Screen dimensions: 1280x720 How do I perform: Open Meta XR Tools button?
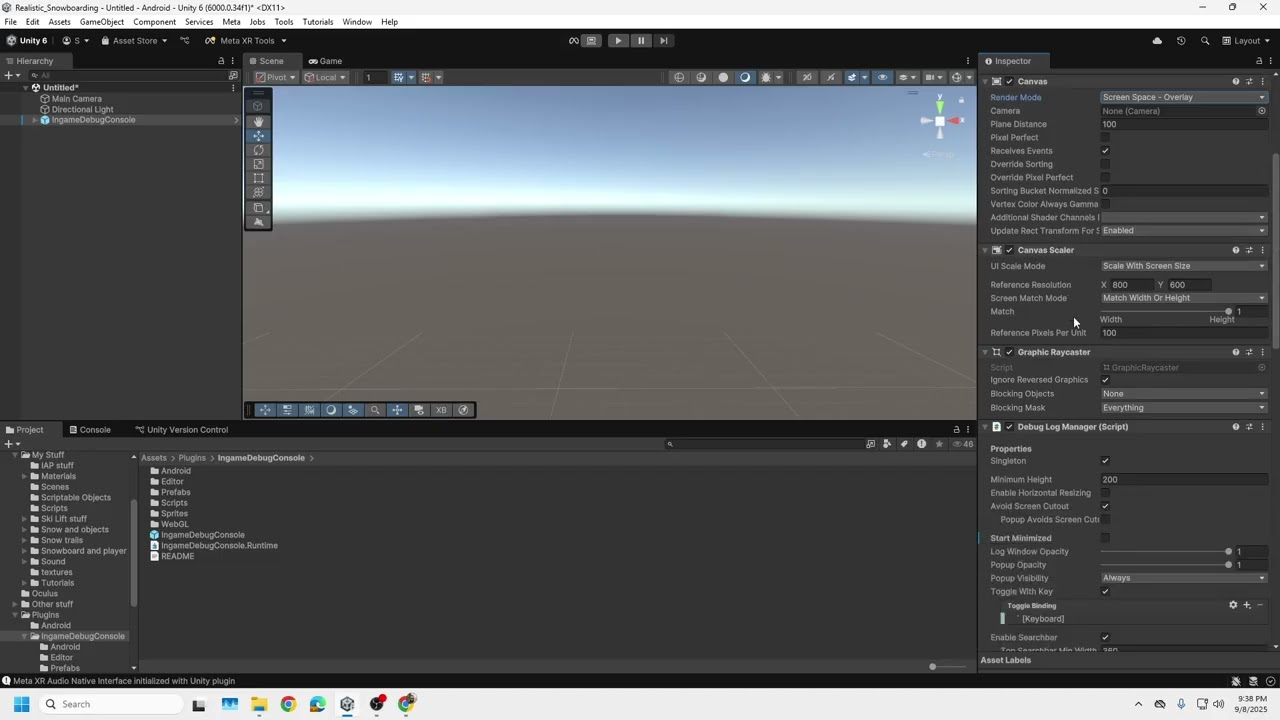(246, 41)
